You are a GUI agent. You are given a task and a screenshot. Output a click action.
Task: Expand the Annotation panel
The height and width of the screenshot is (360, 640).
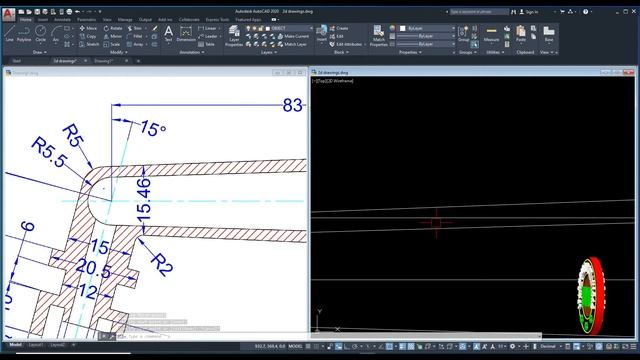click(192, 52)
